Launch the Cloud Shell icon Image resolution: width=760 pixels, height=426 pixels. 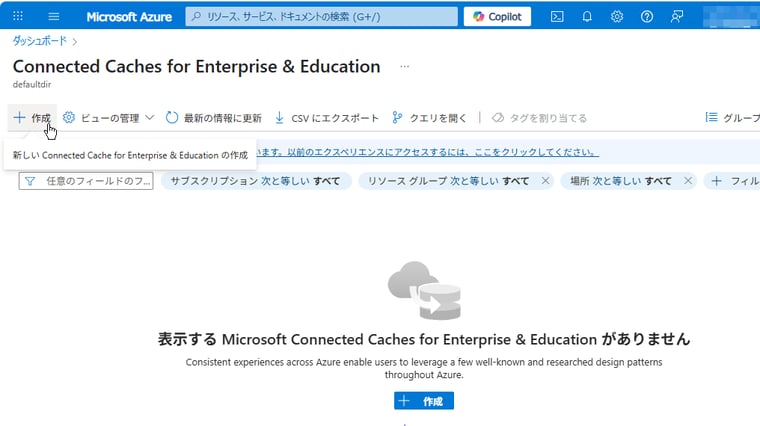(557, 16)
